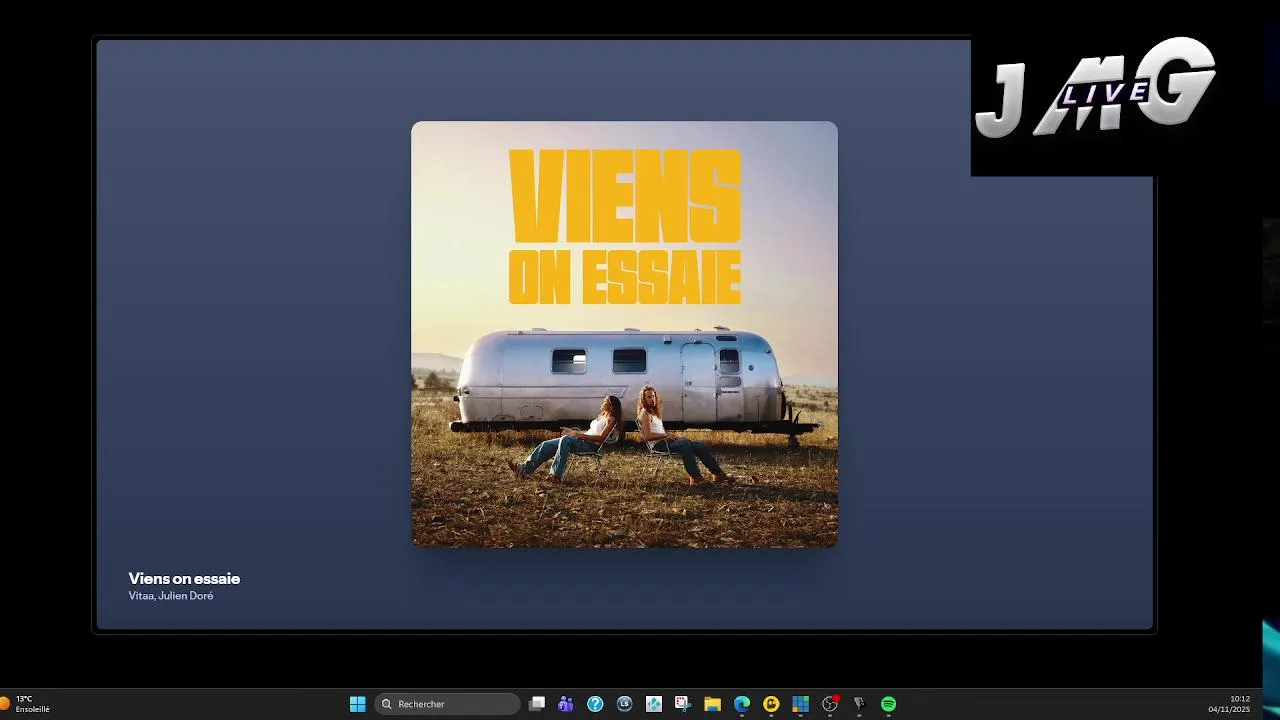Screen dimensions: 1280x720
Task: Open the blue question mark help app
Action: (x=595, y=704)
